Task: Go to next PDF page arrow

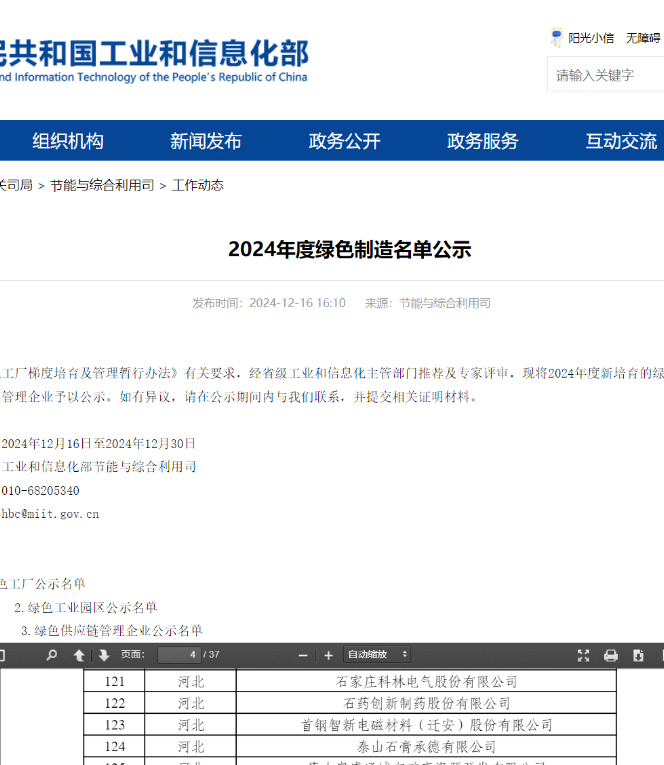Action: click(103, 655)
